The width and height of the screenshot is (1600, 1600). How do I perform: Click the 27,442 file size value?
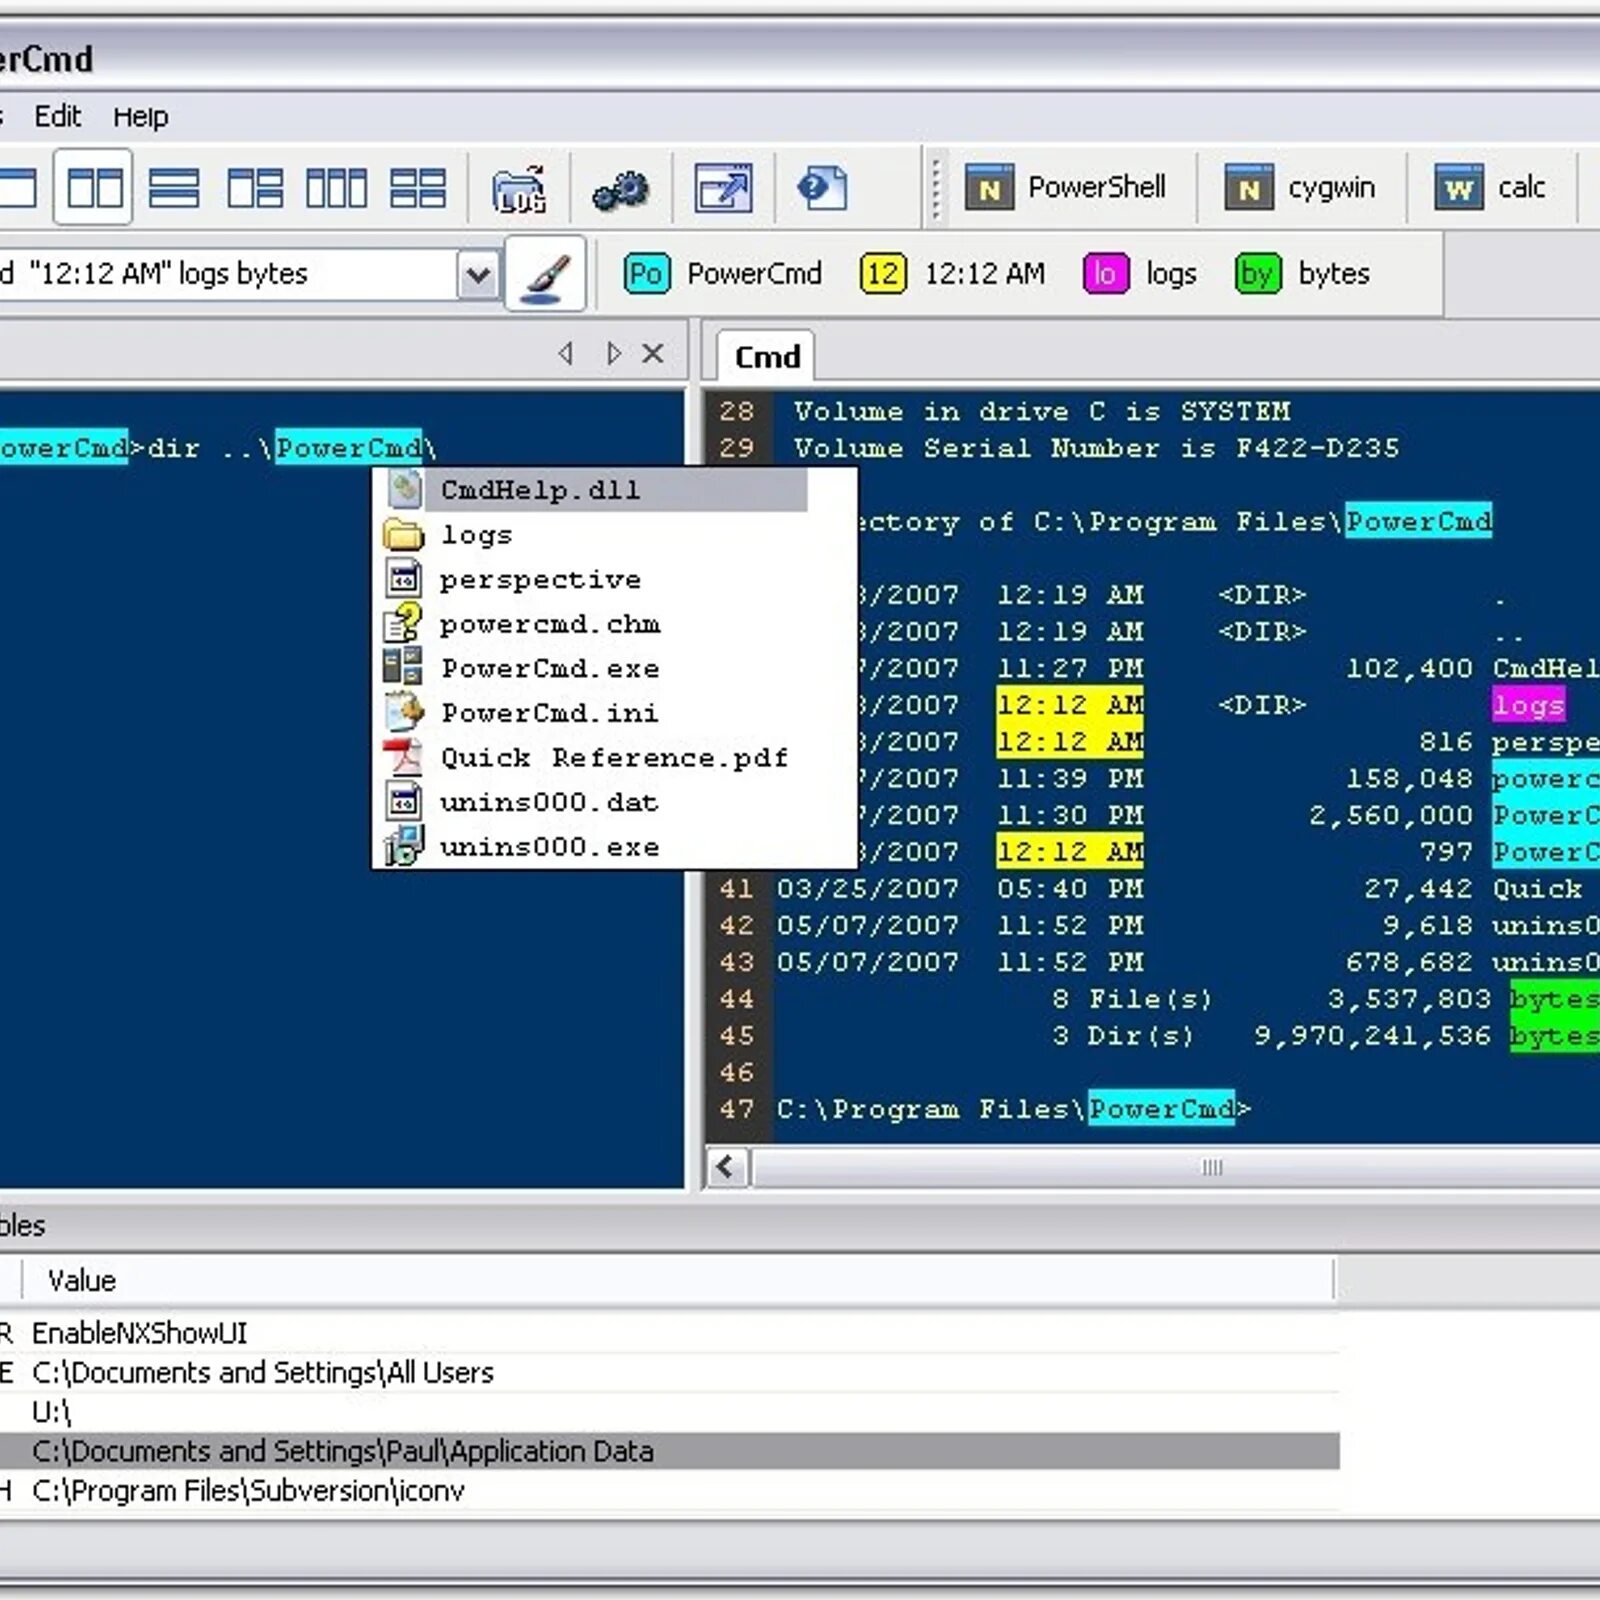pos(1418,889)
